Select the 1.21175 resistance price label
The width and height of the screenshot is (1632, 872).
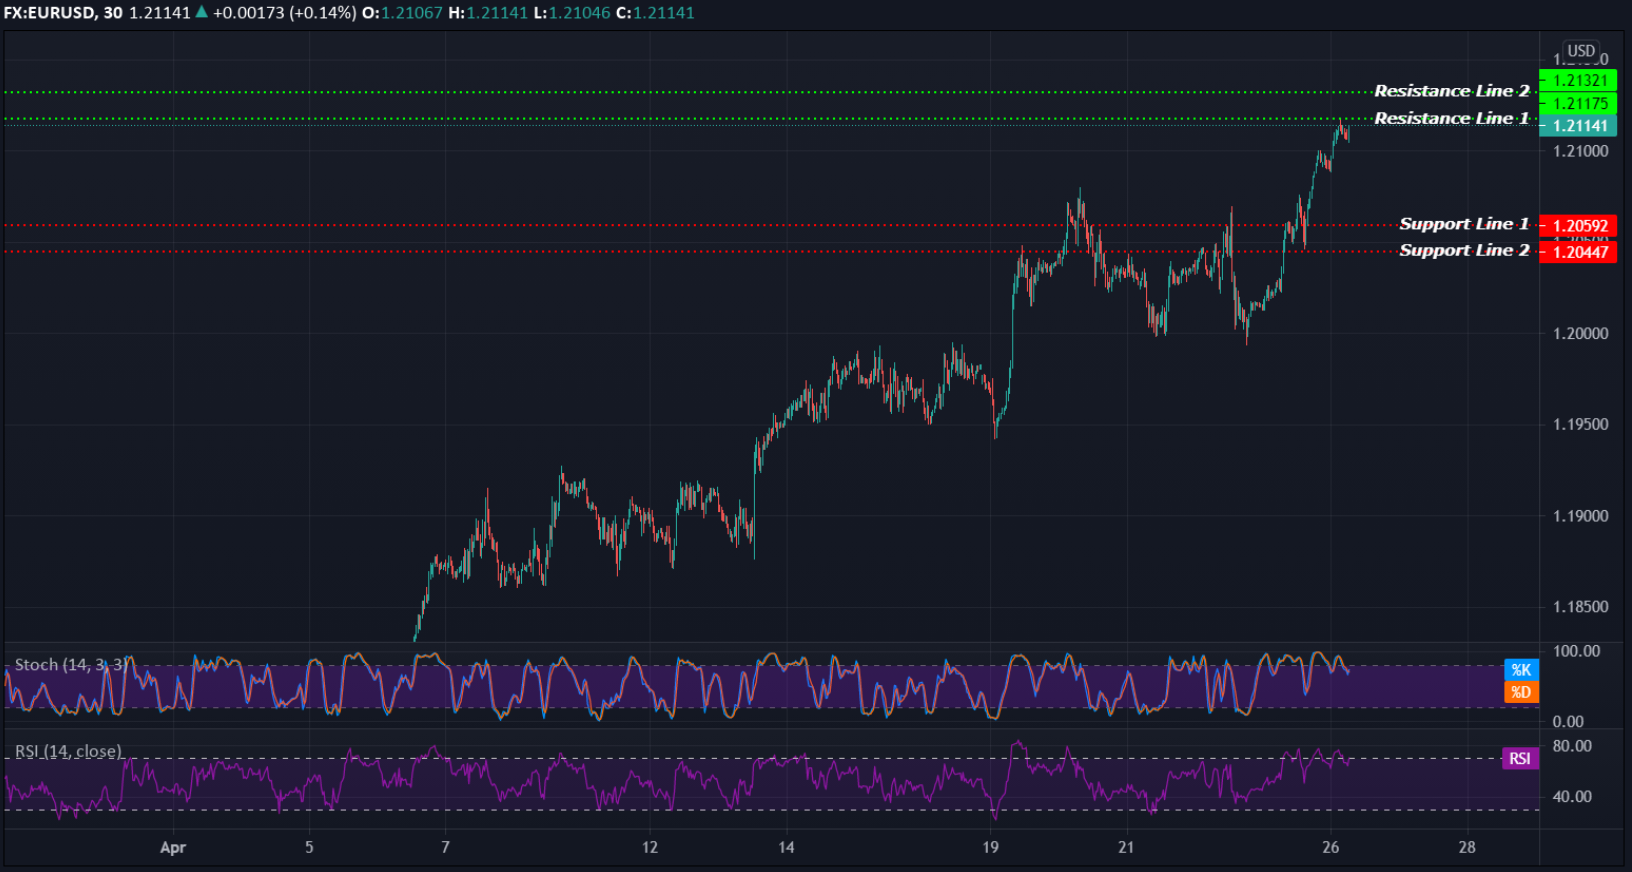tap(1578, 104)
